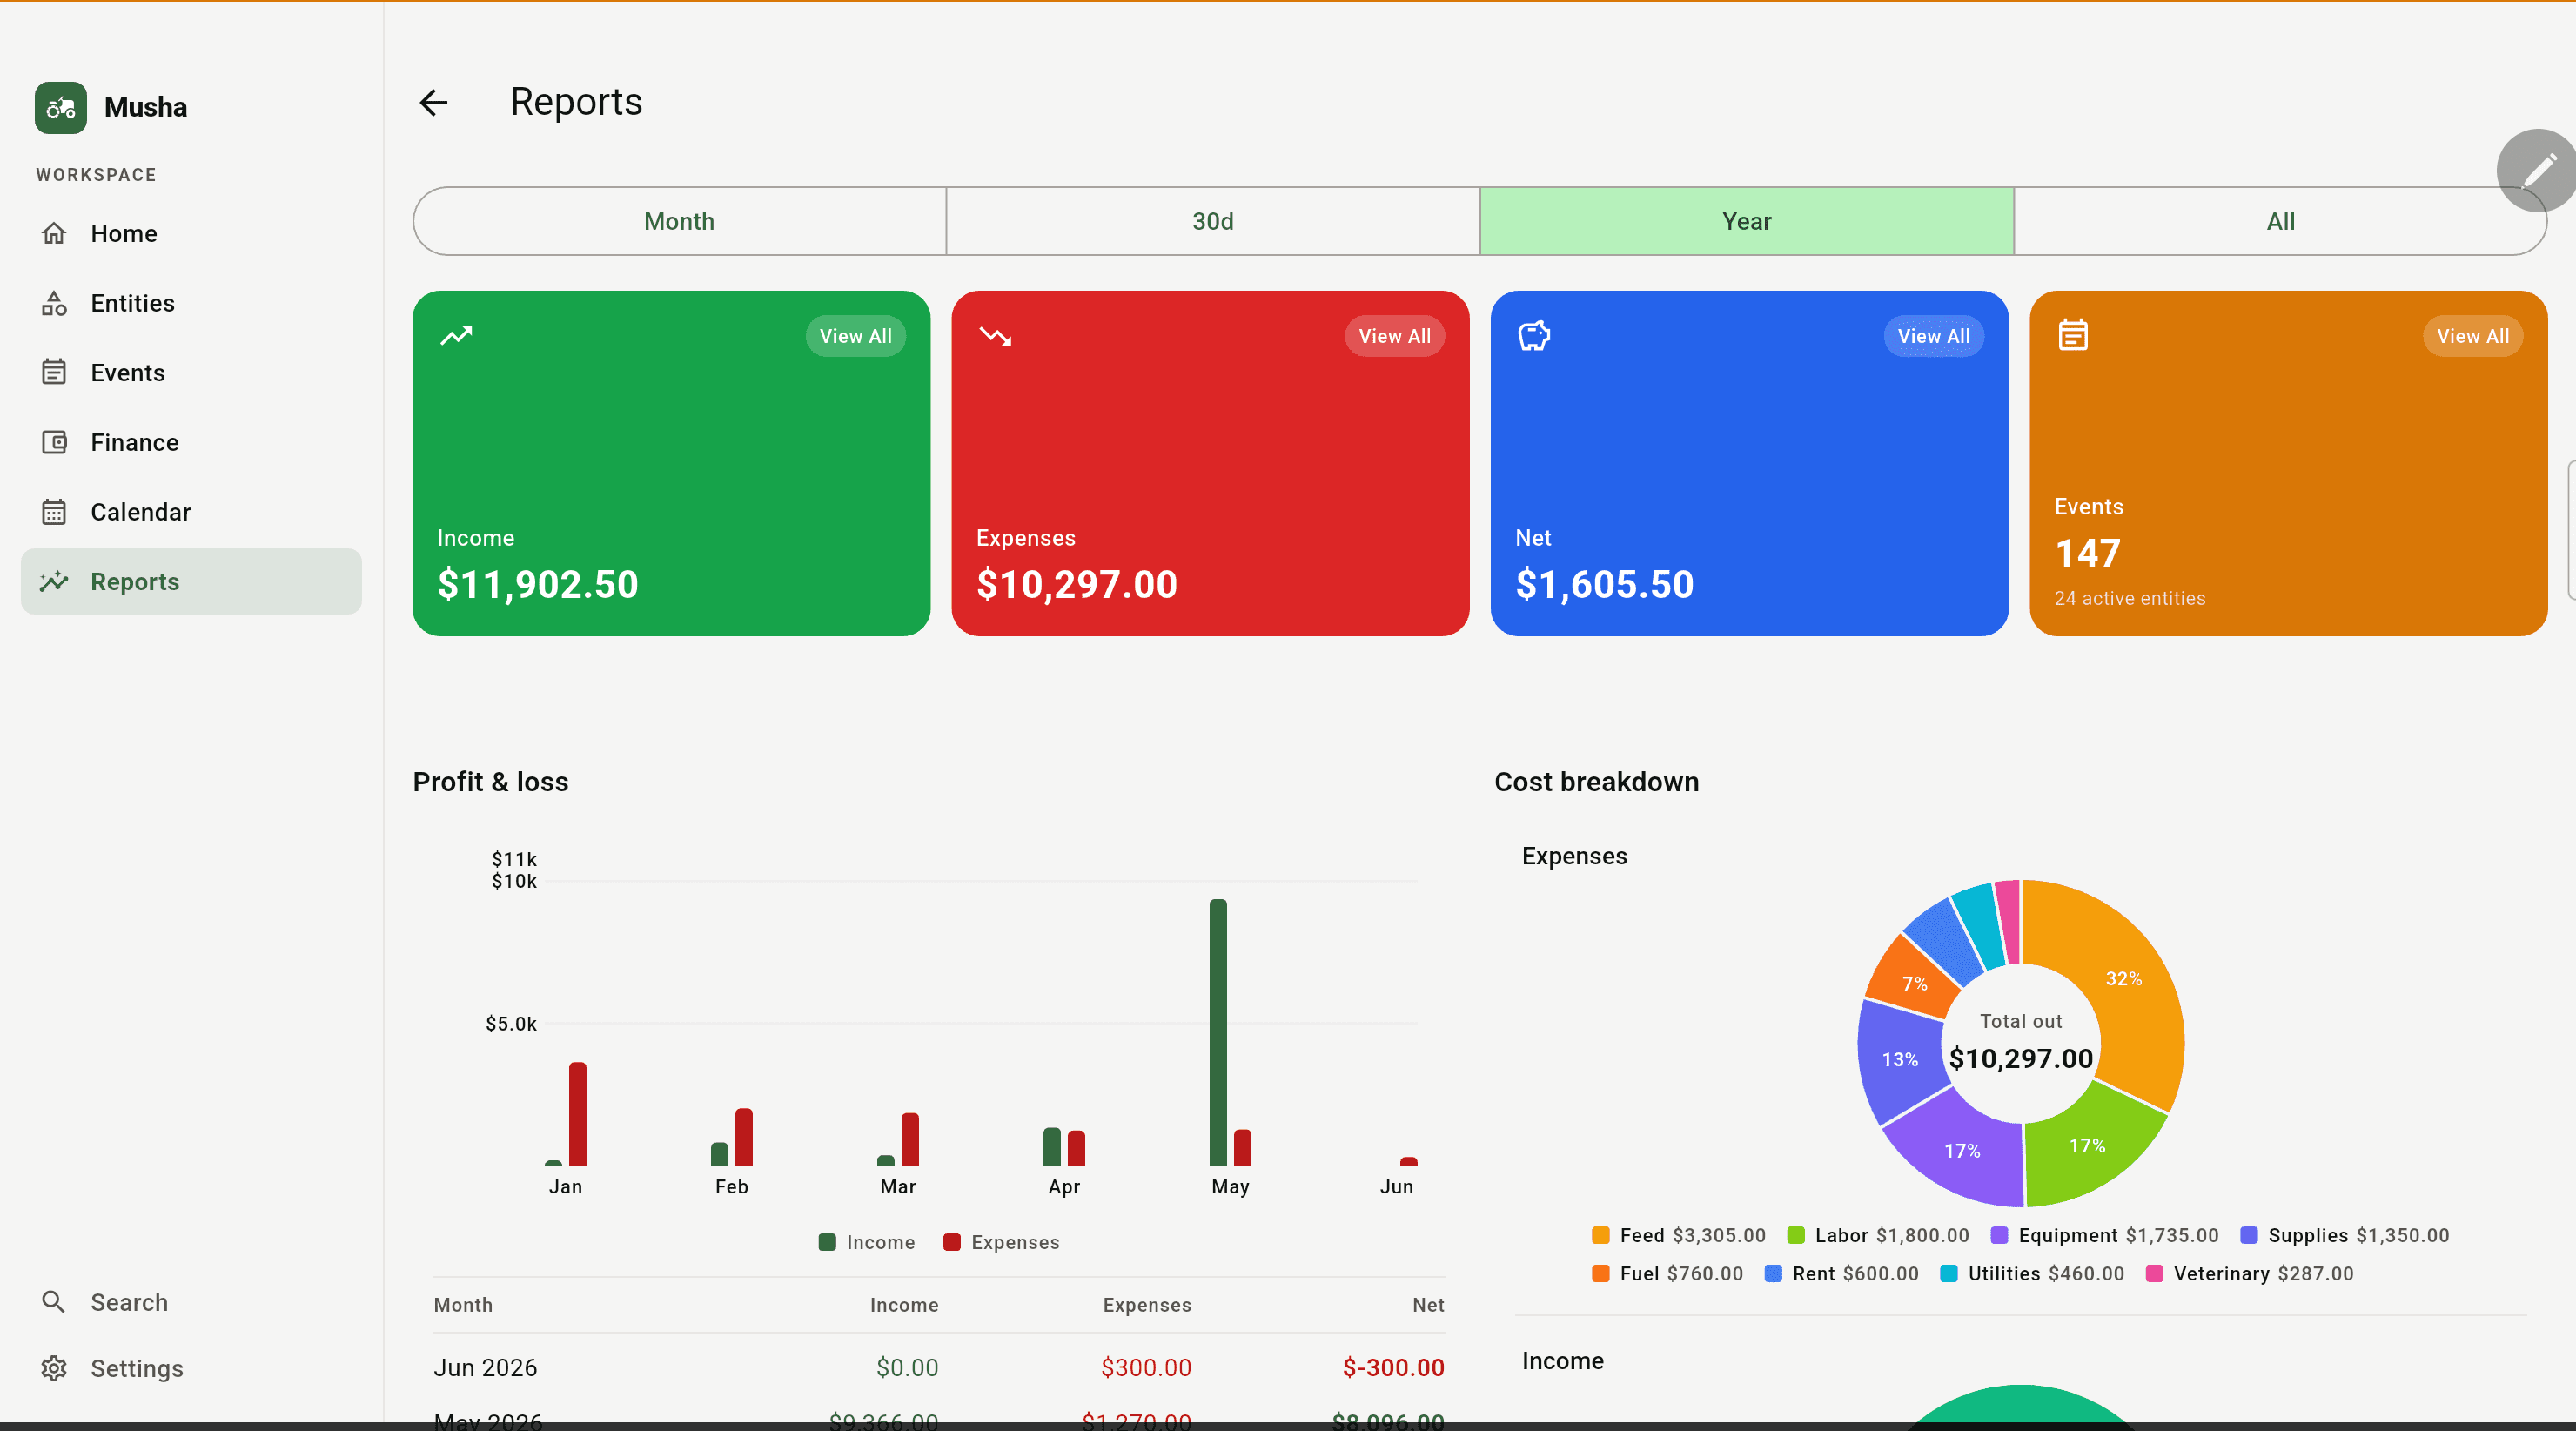This screenshot has width=2576, height=1431.
Task: View All on the Income card
Action: pos(855,336)
